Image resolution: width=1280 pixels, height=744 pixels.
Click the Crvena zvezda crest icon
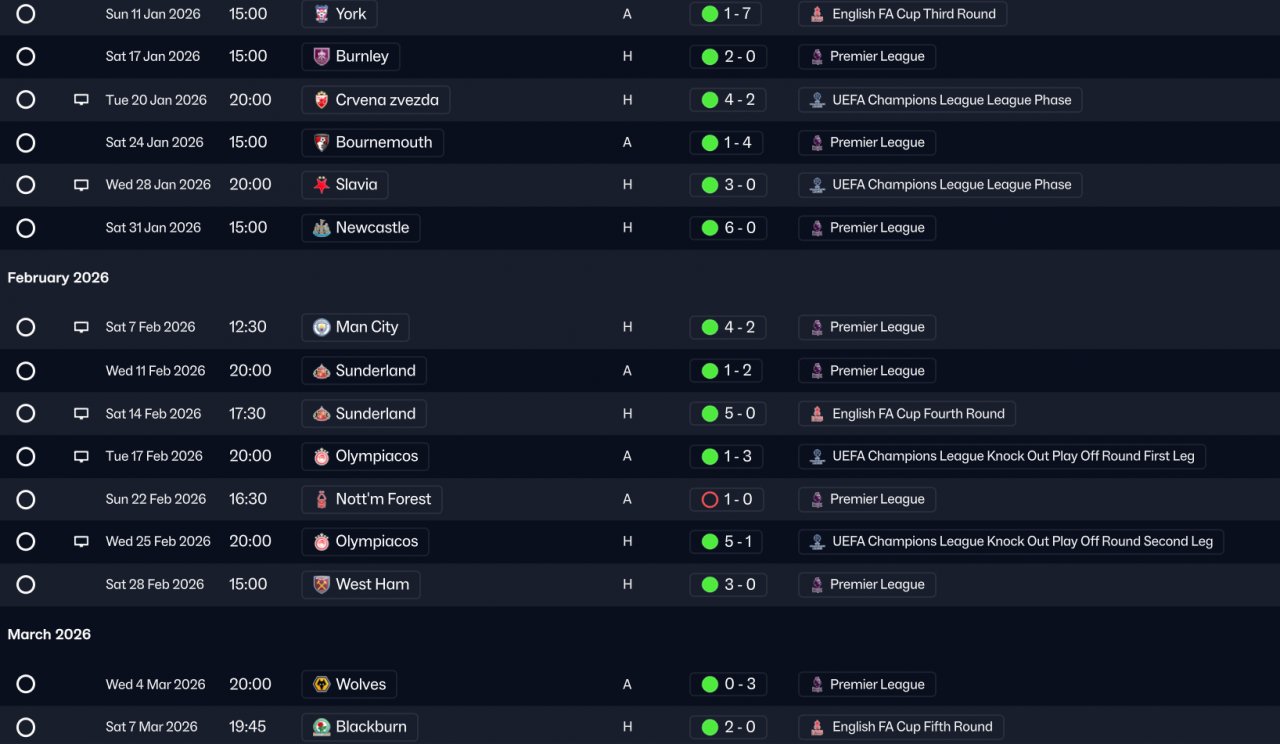point(321,100)
